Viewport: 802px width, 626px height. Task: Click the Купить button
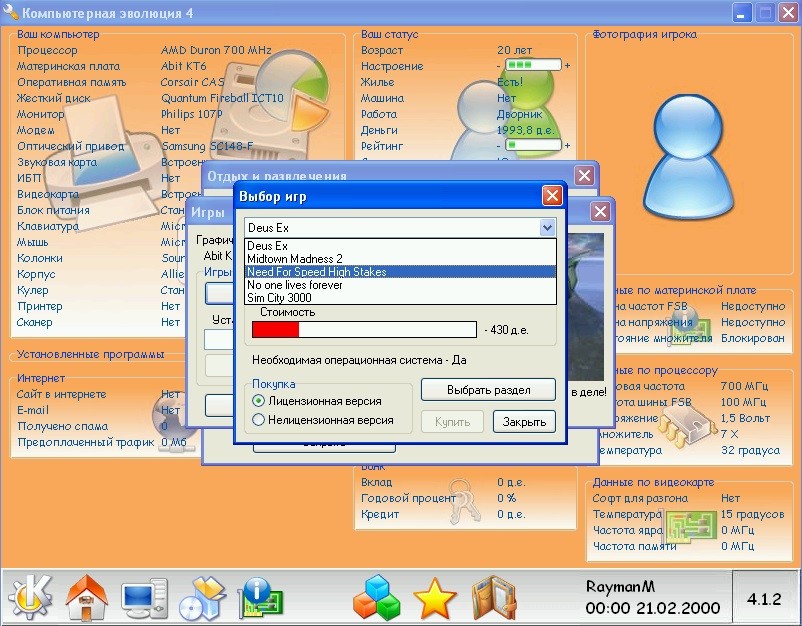tap(452, 422)
